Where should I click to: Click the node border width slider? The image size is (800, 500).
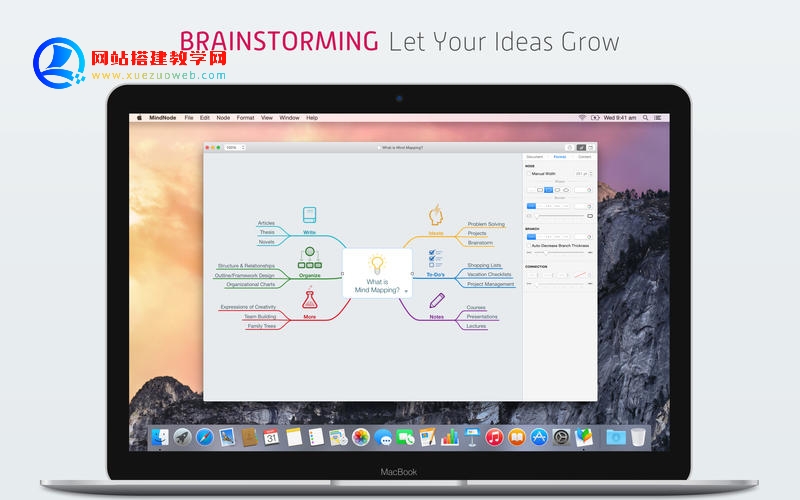pos(559,216)
